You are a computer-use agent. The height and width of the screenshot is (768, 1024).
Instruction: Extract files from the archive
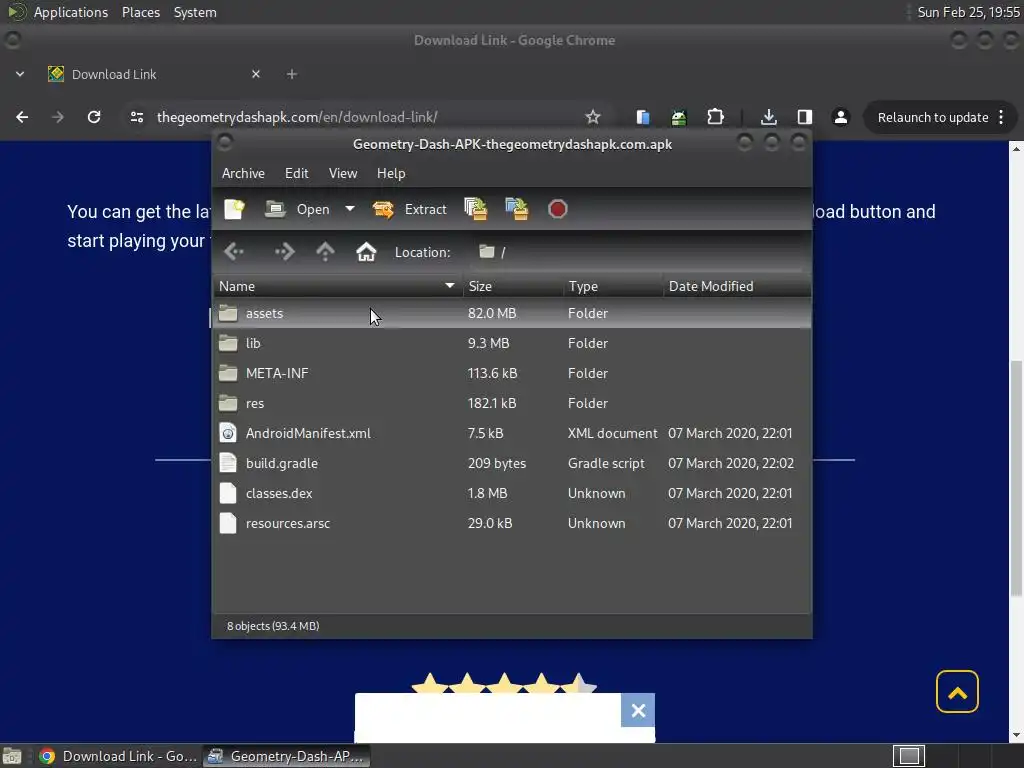point(409,209)
